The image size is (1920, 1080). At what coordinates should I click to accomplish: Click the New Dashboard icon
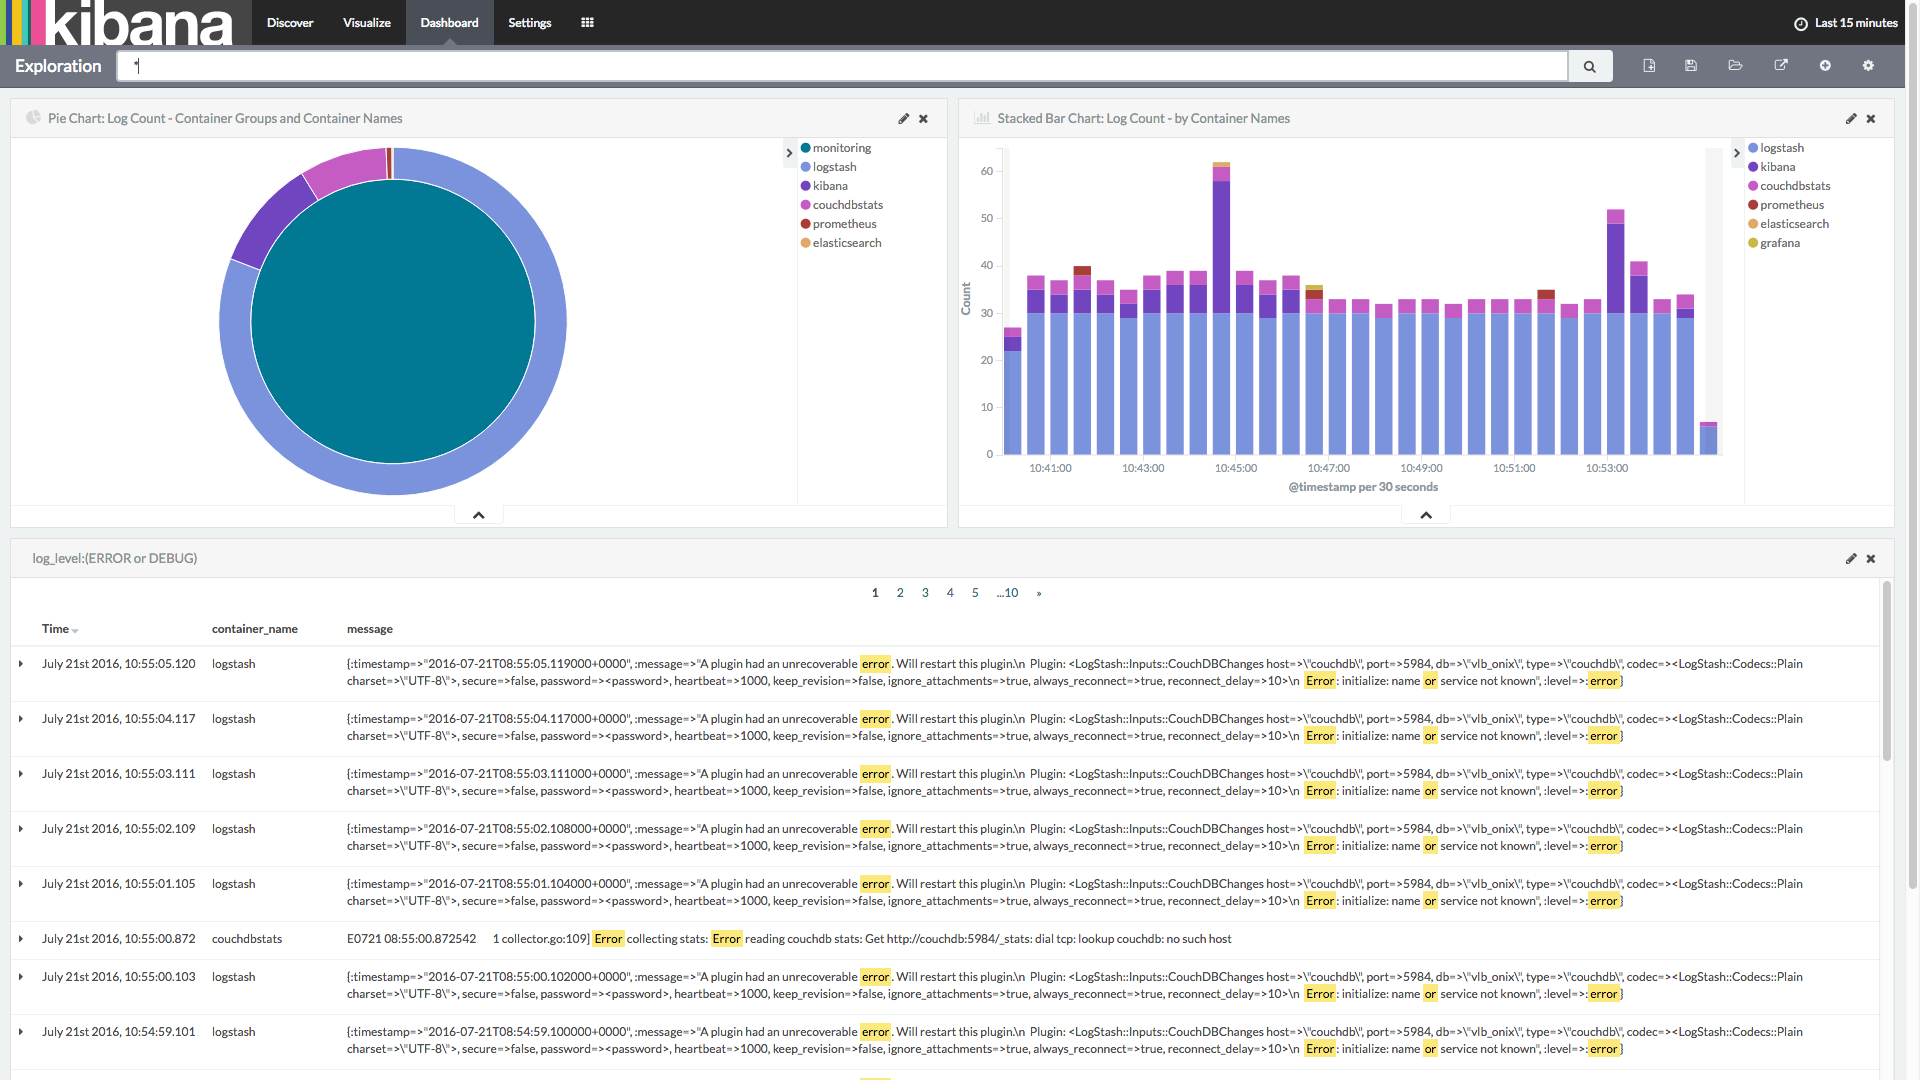pos(1649,66)
